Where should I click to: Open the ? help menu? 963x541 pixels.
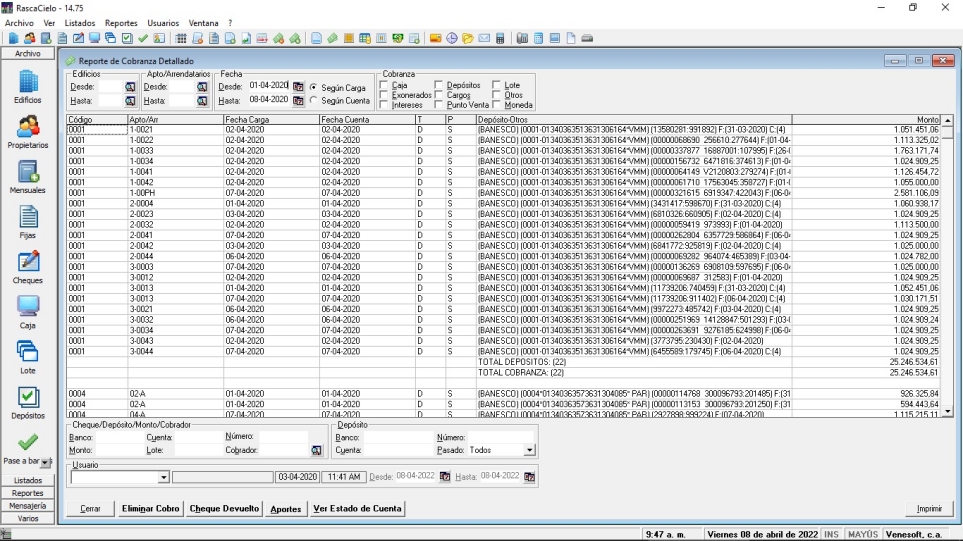pyautogui.click(x=230, y=23)
